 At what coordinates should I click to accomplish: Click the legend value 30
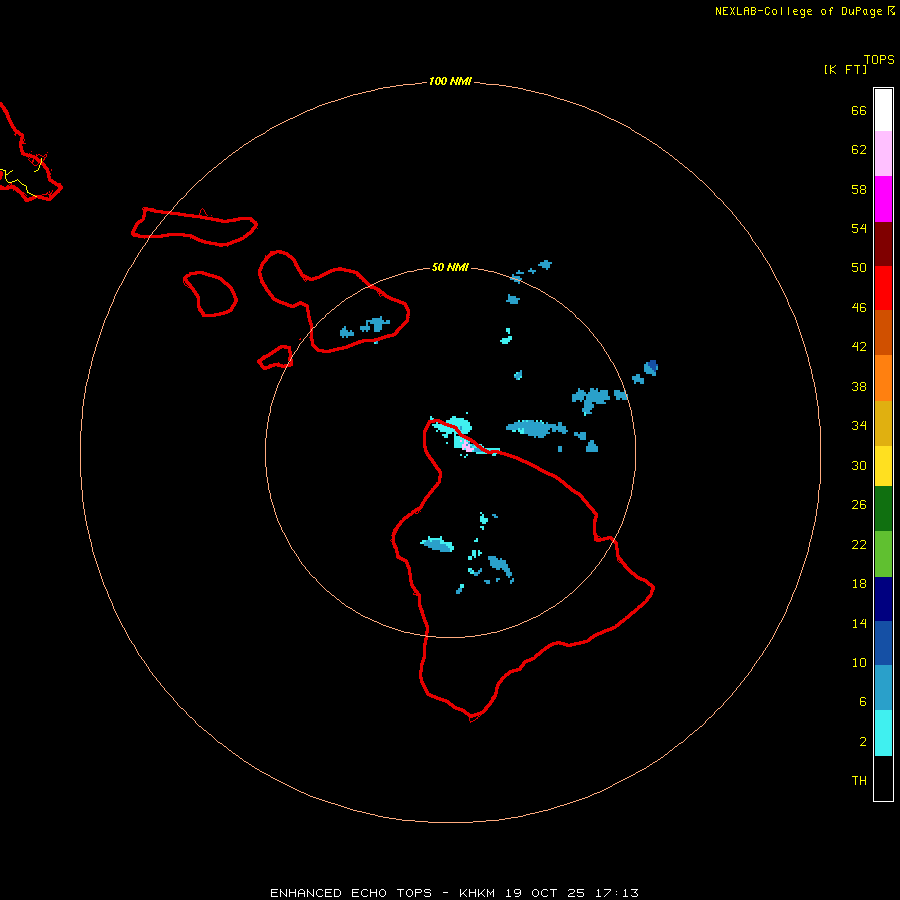tap(859, 465)
